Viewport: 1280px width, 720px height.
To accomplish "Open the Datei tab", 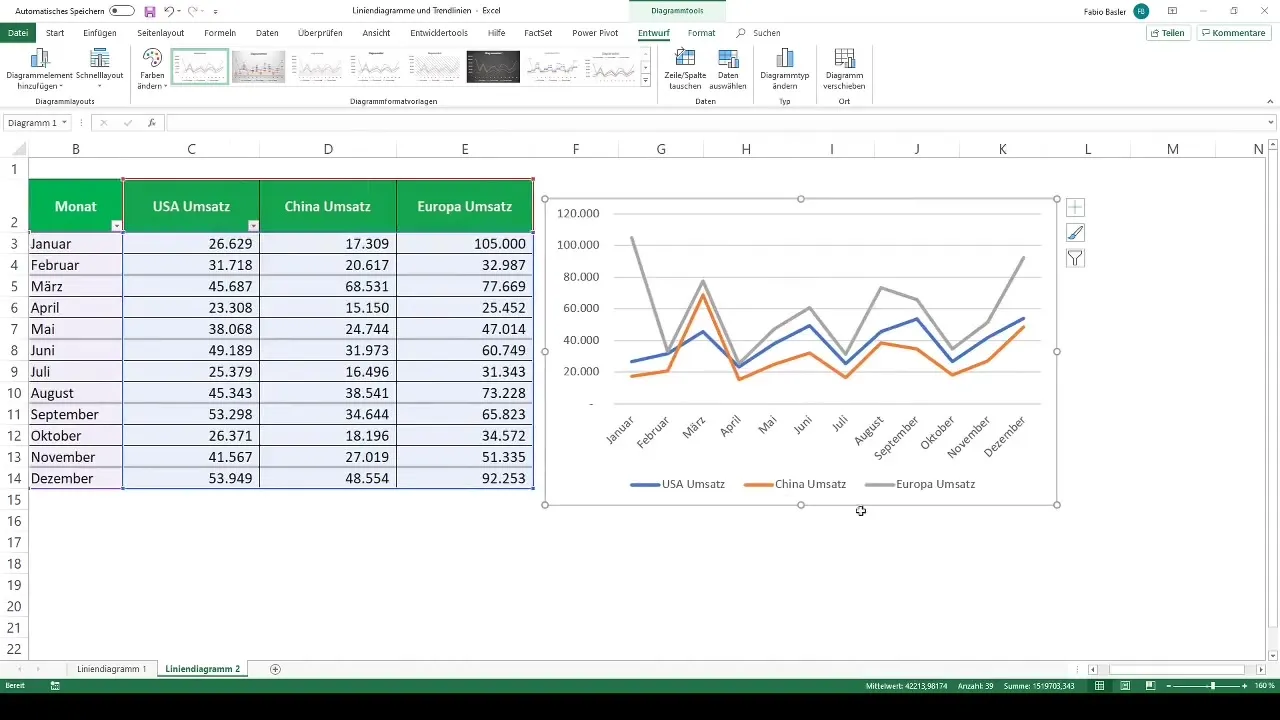I will 17,33.
